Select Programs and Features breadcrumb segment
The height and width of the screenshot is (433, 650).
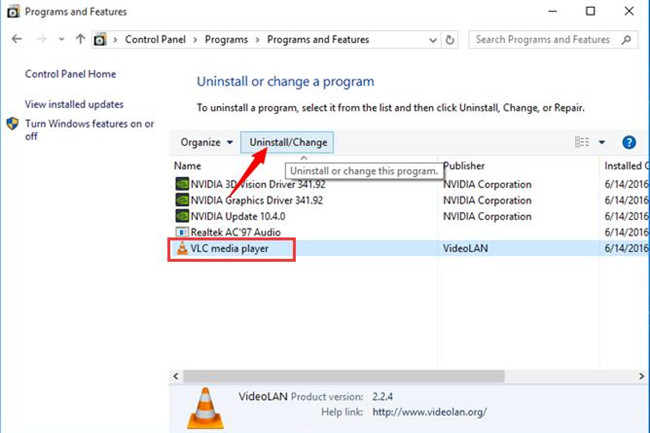pos(318,40)
